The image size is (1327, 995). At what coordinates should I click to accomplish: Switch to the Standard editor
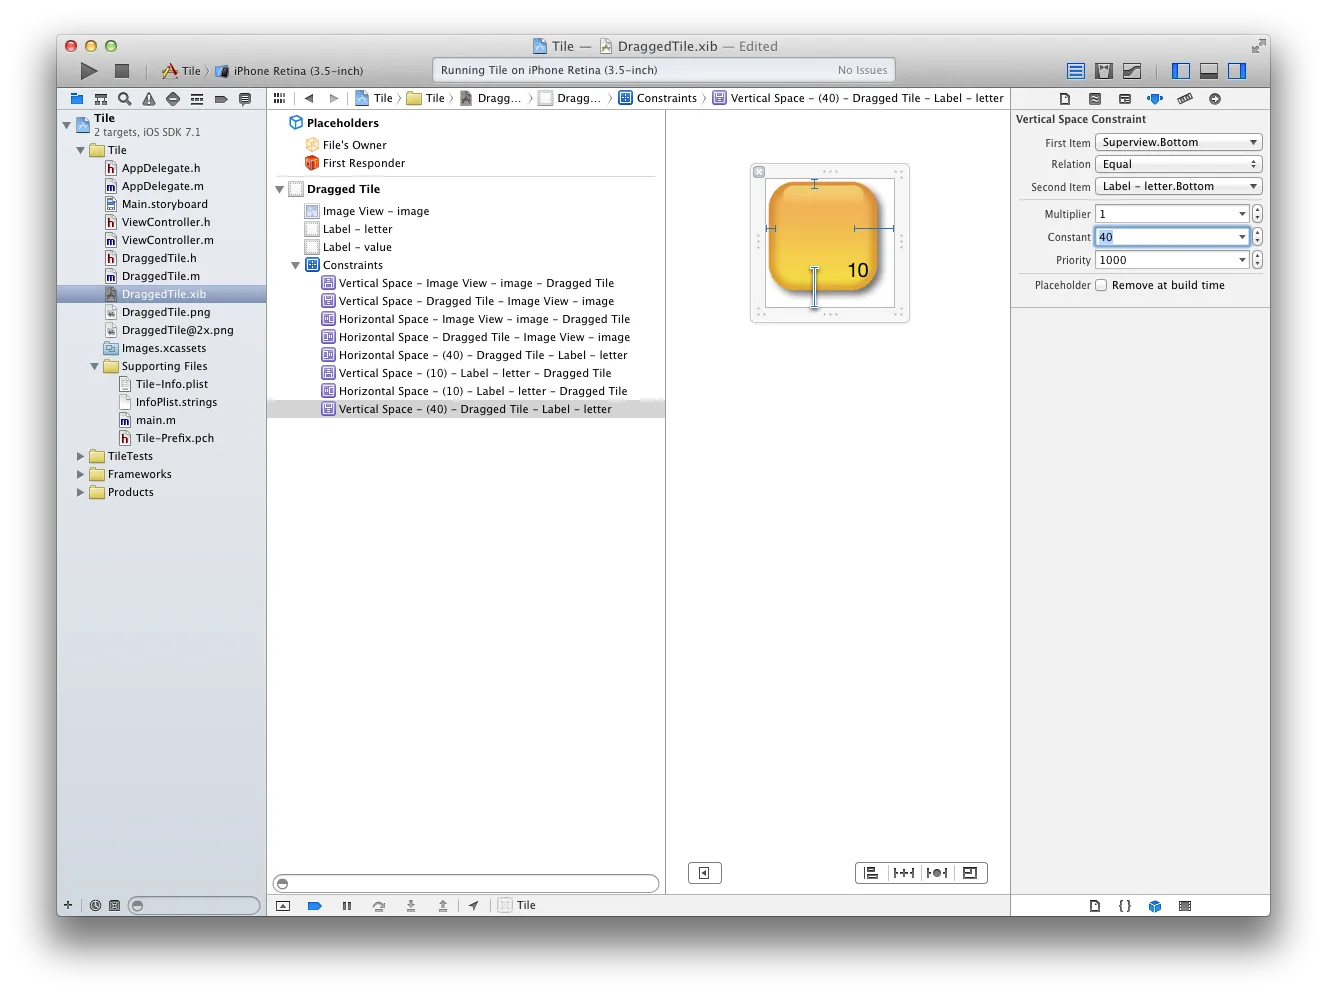coord(1076,71)
